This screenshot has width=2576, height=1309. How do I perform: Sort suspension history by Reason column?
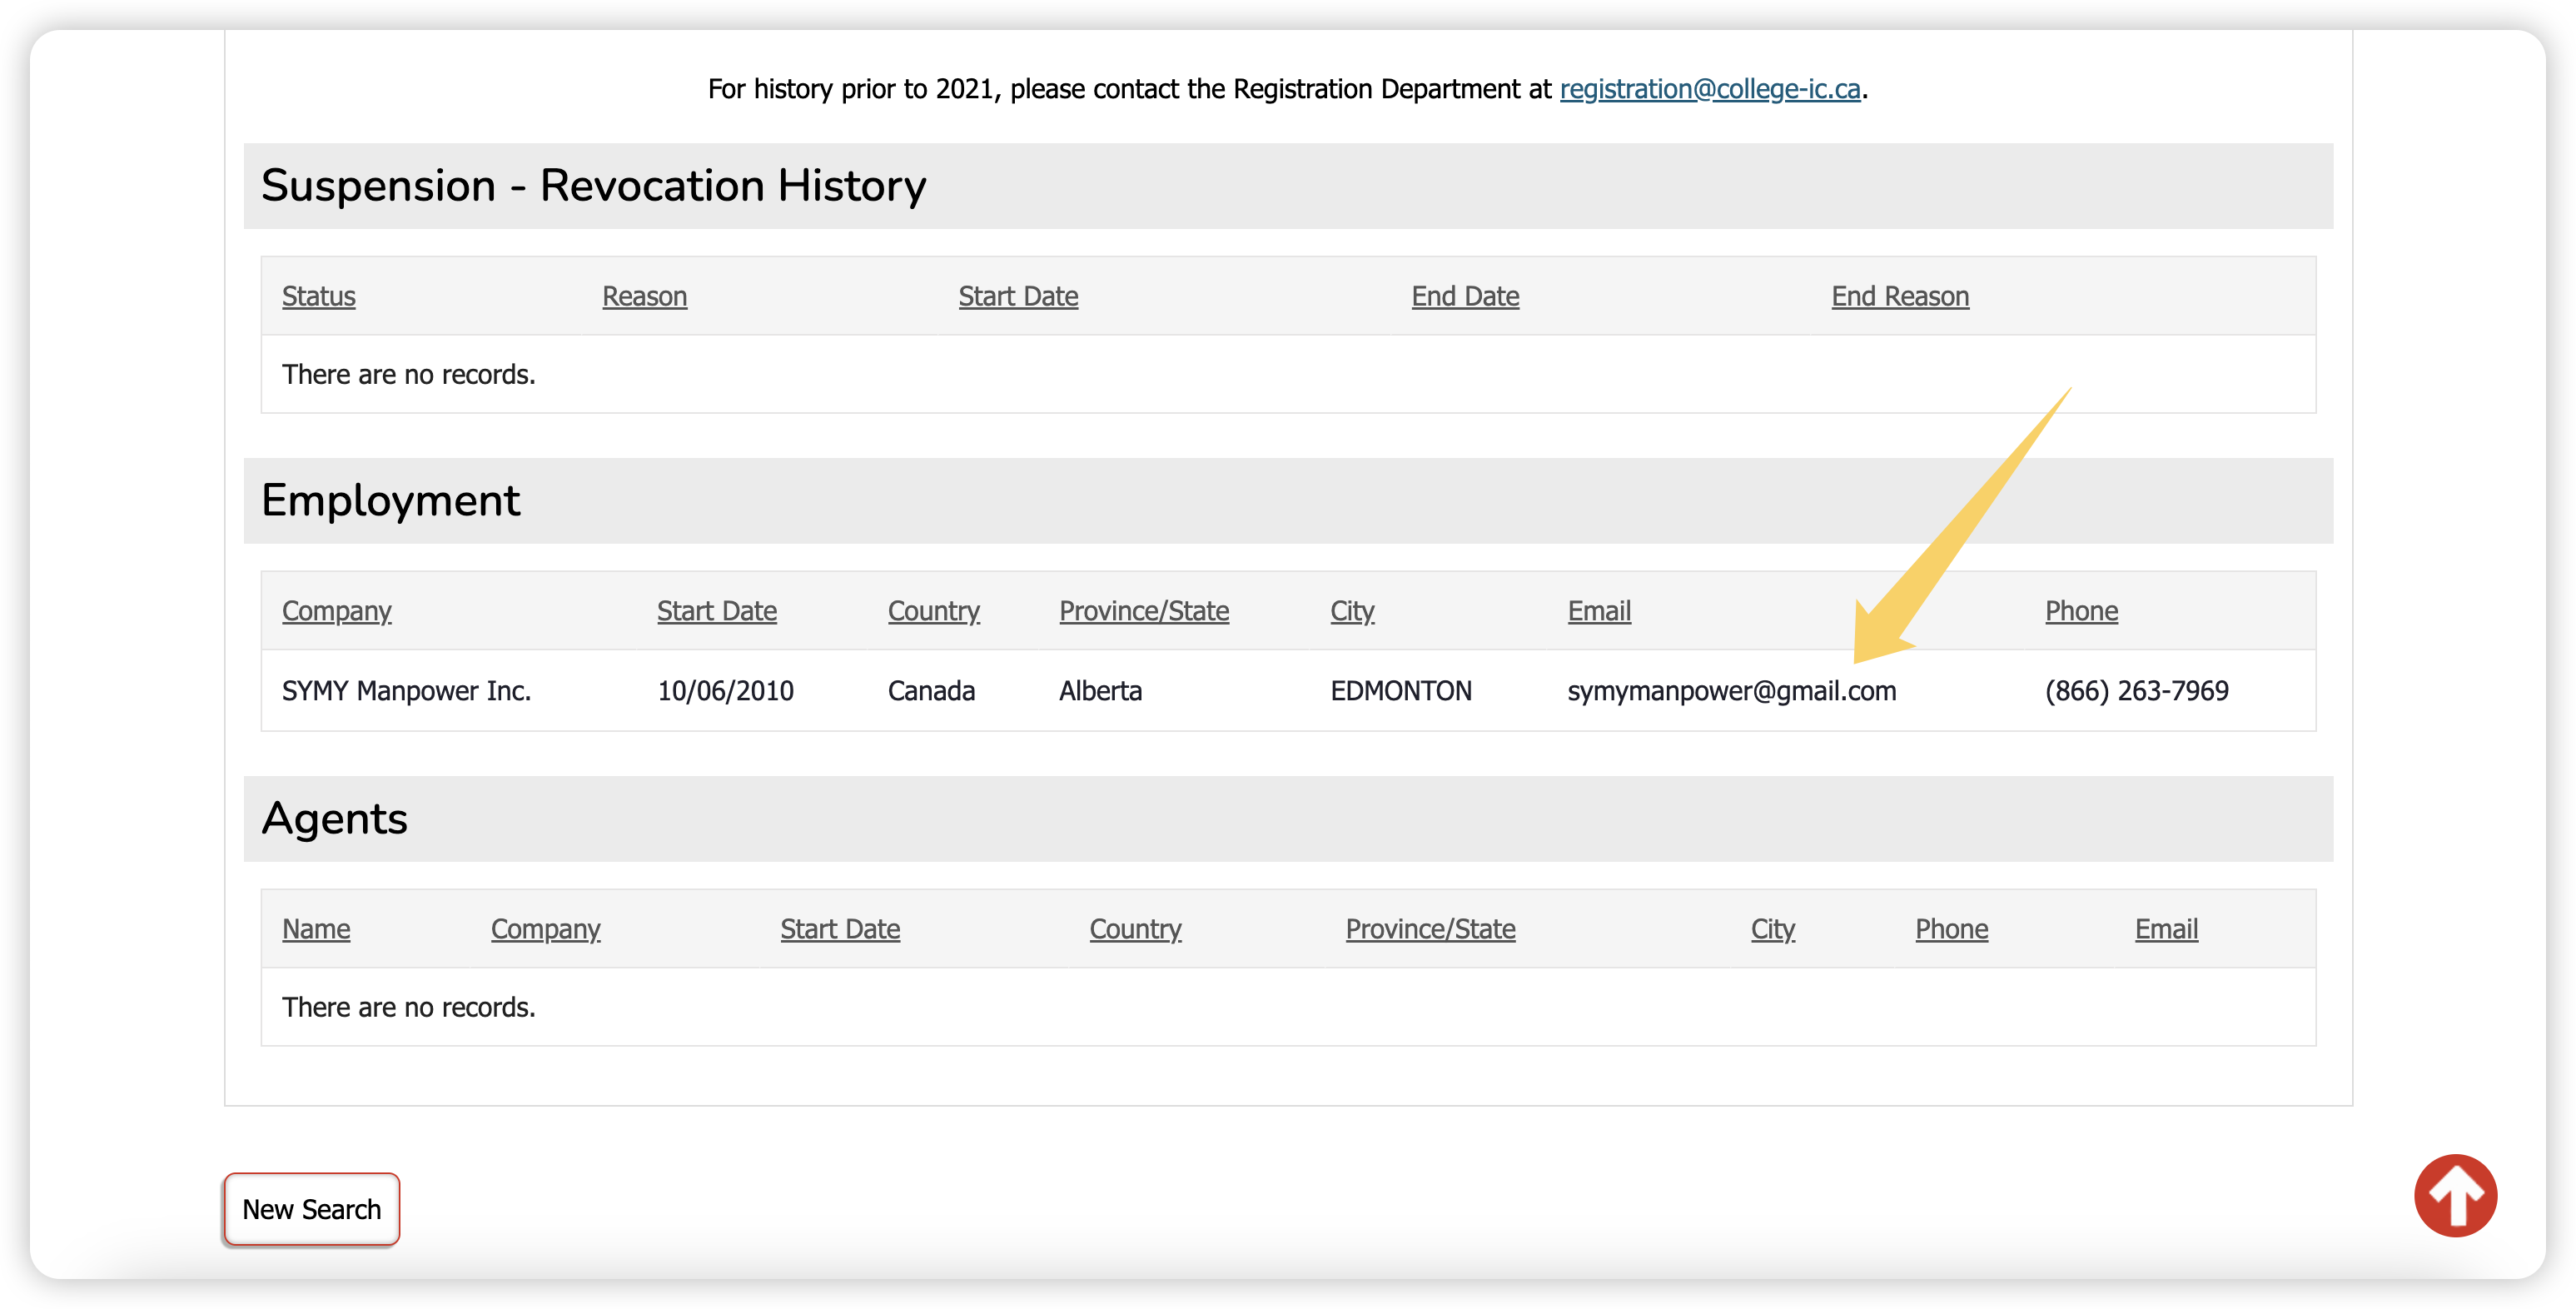[x=644, y=296]
